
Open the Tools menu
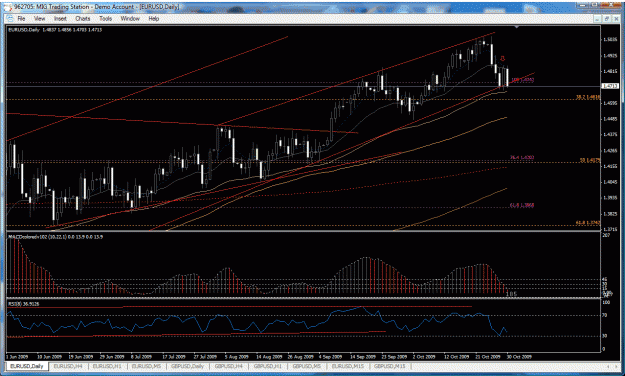pos(106,19)
